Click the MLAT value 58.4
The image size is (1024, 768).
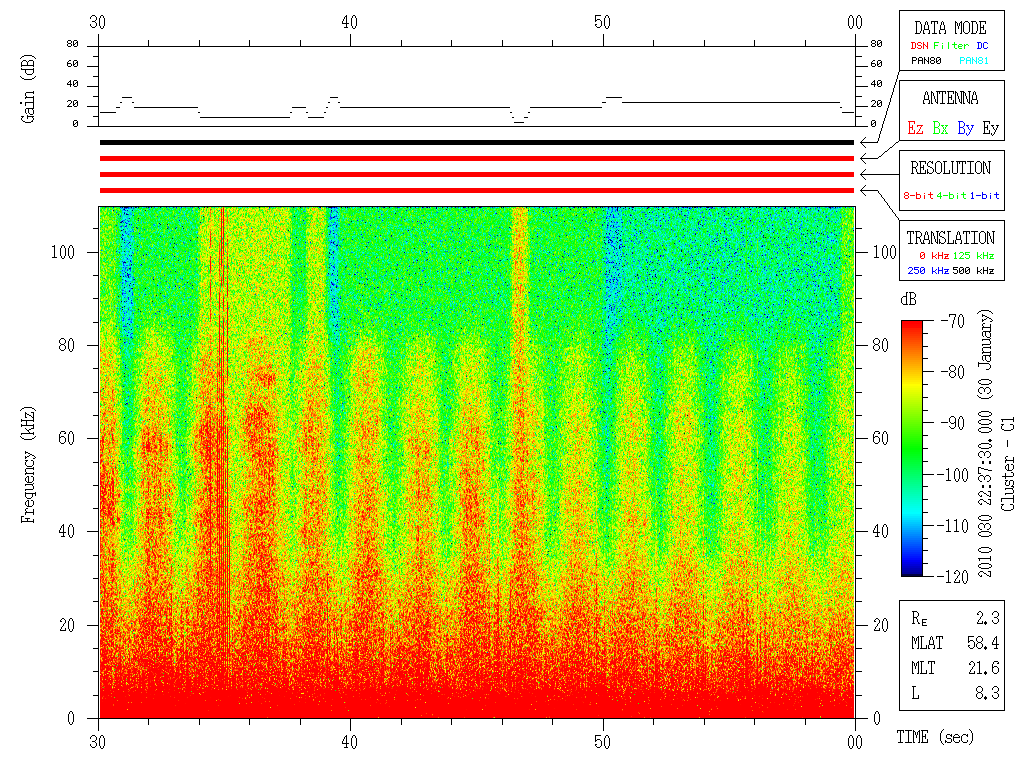[x=983, y=643]
